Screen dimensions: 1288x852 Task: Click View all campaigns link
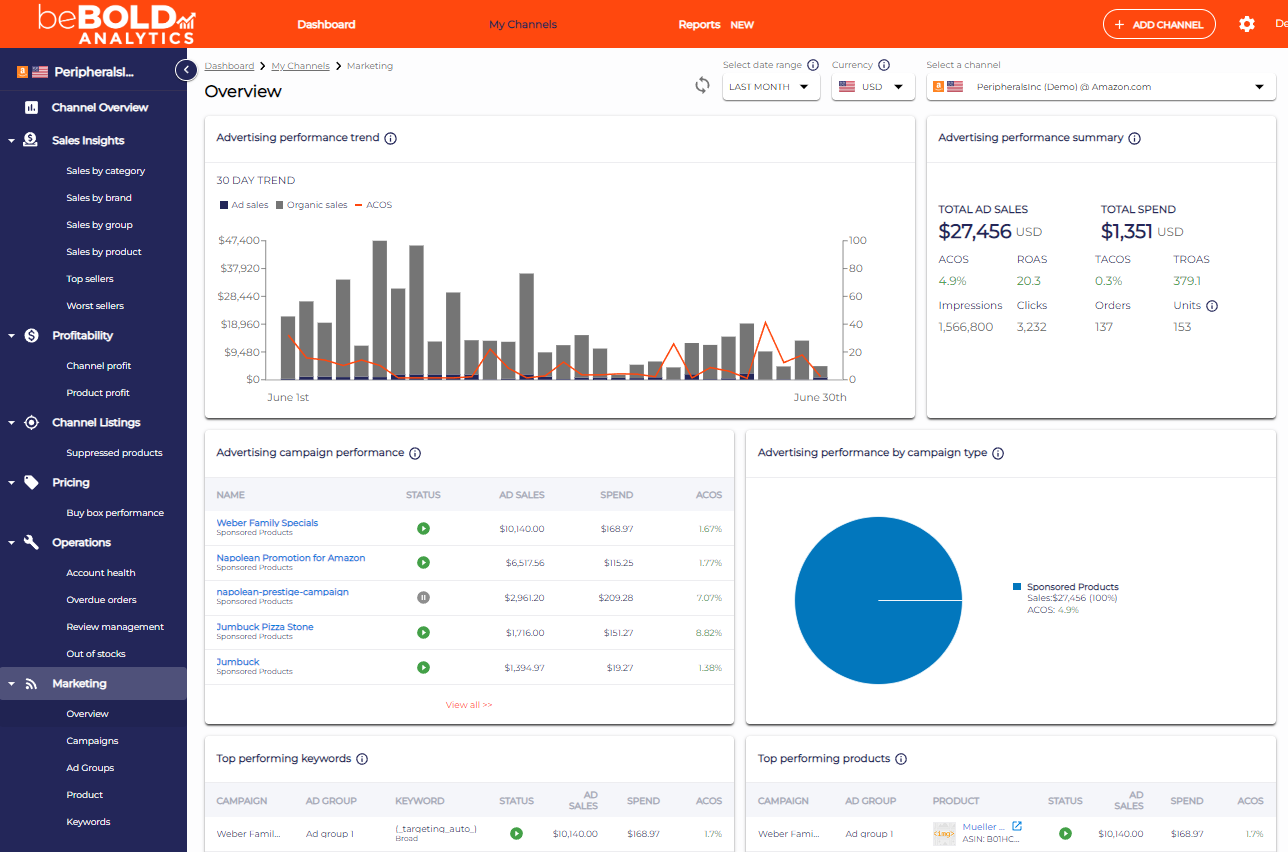pos(469,705)
